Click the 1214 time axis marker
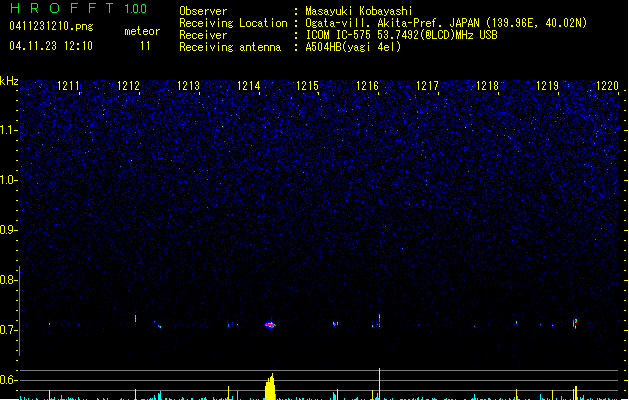The height and width of the screenshot is (400, 629). 248,86
